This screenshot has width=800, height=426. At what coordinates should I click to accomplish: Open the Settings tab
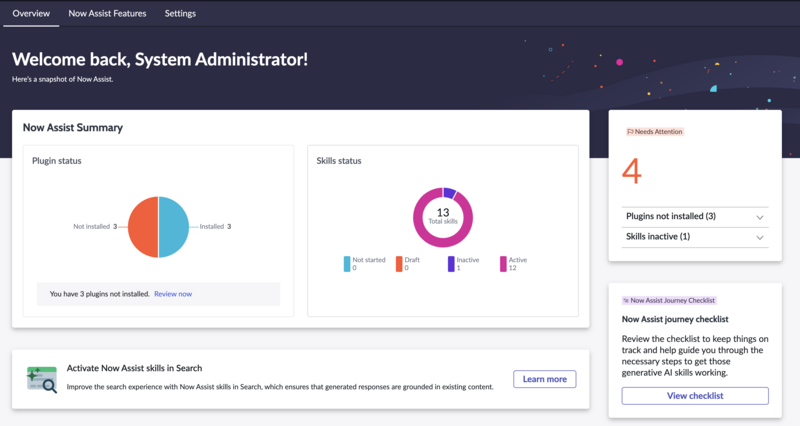click(x=180, y=13)
